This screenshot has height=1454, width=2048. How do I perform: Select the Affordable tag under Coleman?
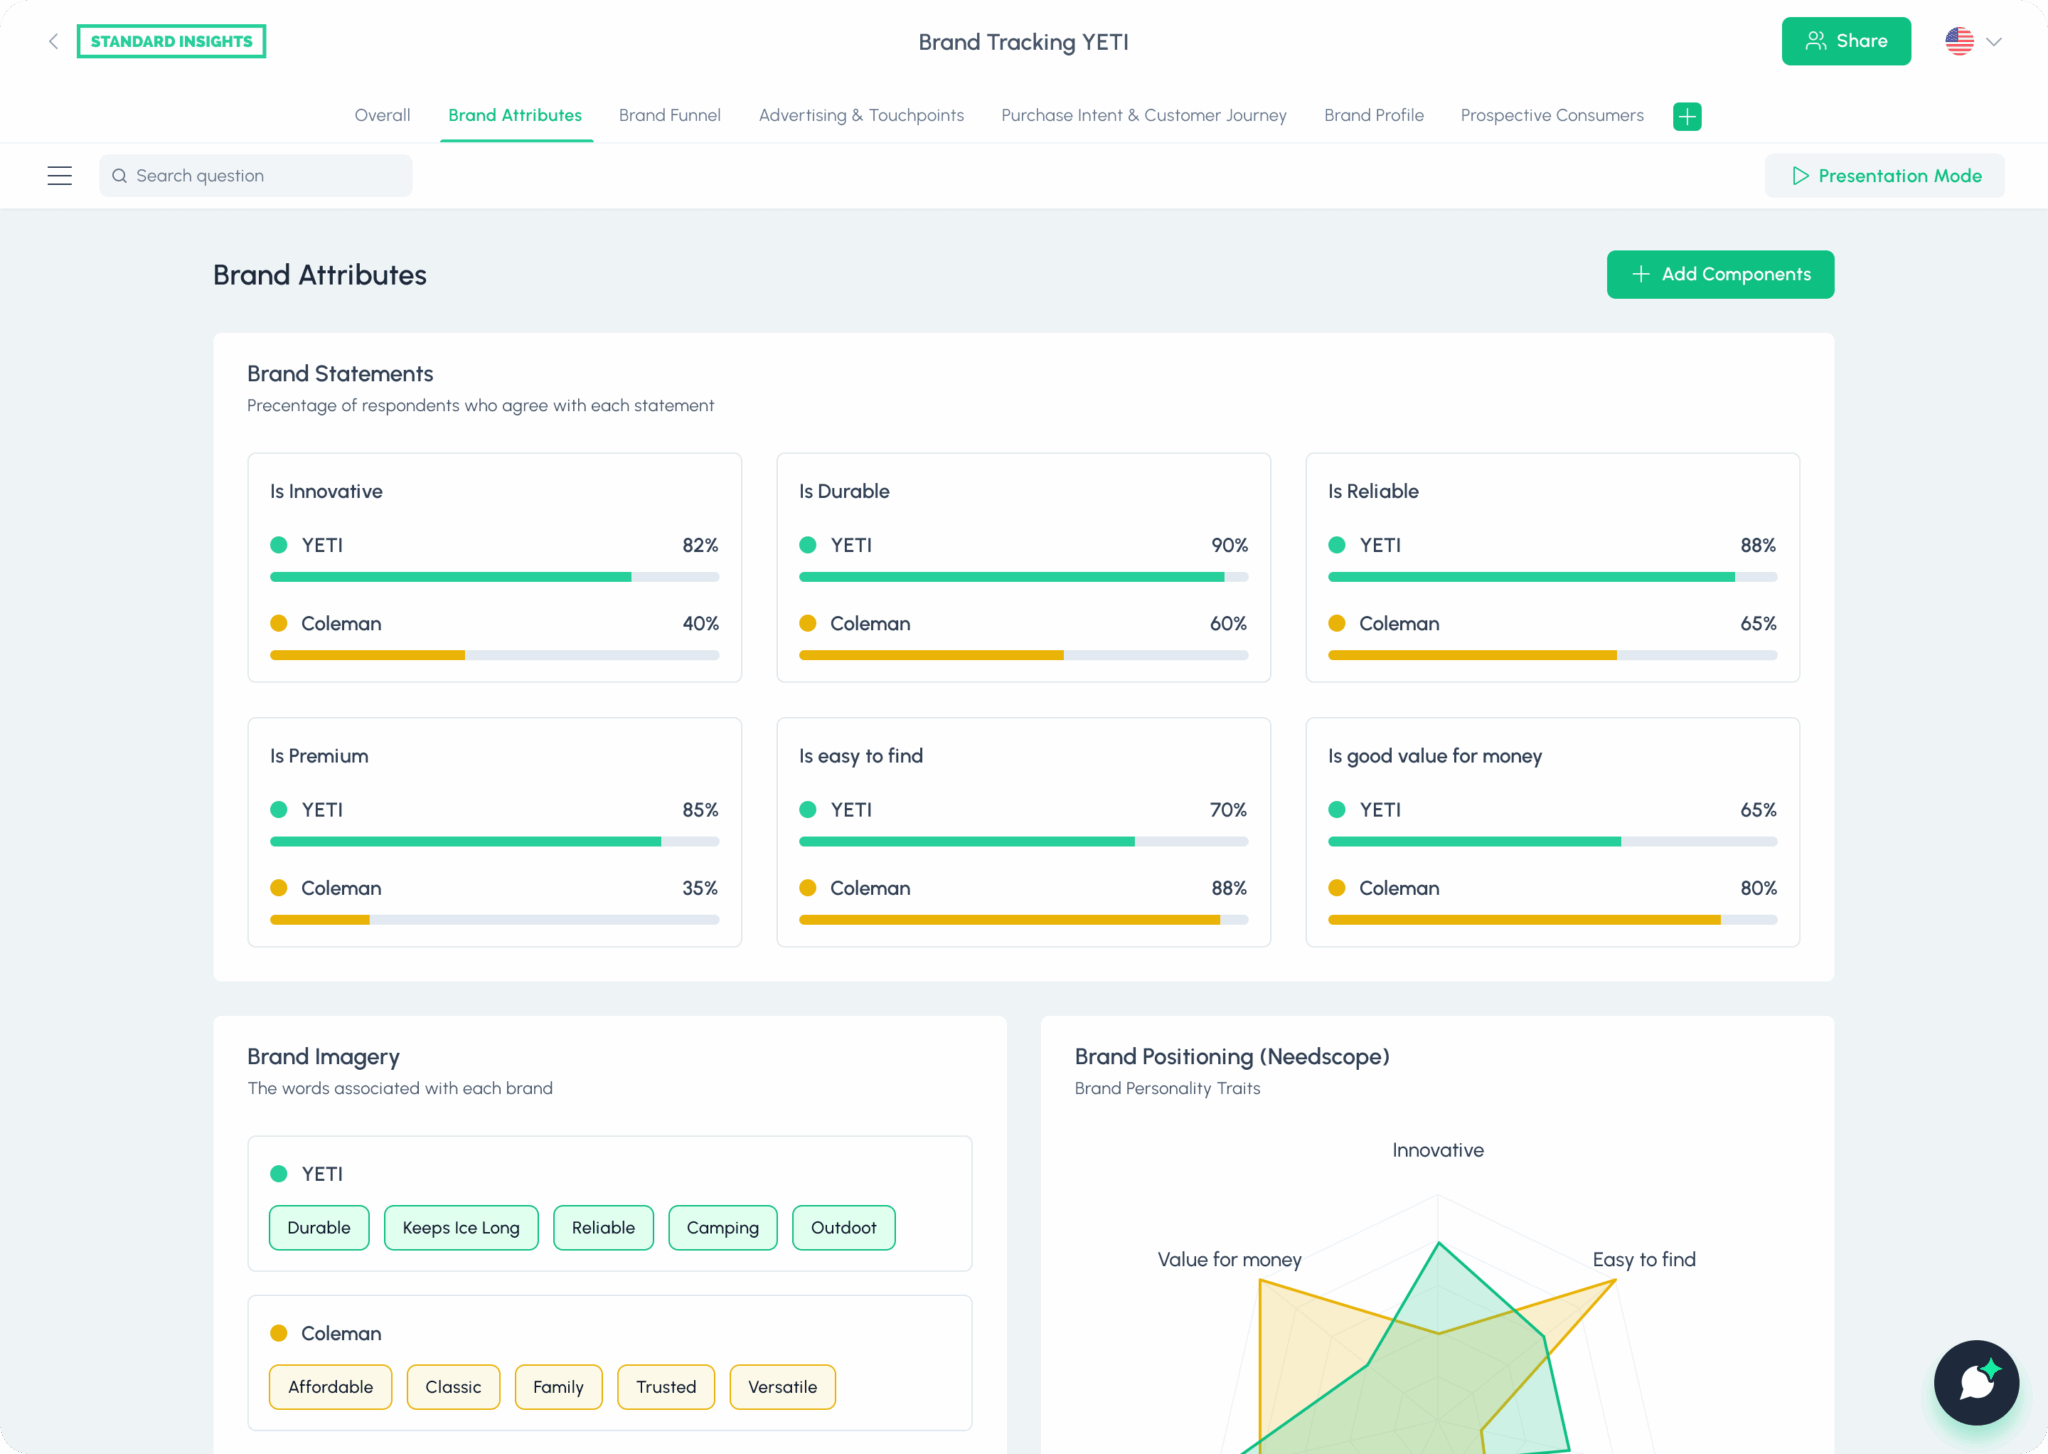(x=330, y=1387)
